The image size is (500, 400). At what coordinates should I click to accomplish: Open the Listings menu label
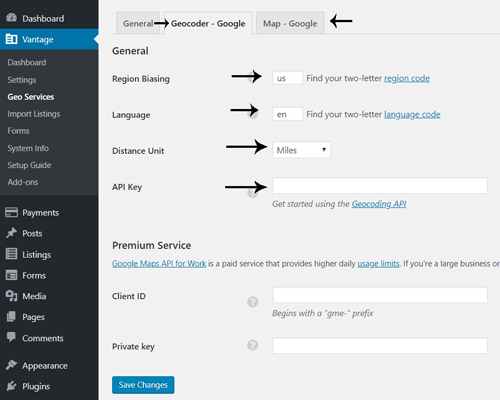[x=37, y=255]
